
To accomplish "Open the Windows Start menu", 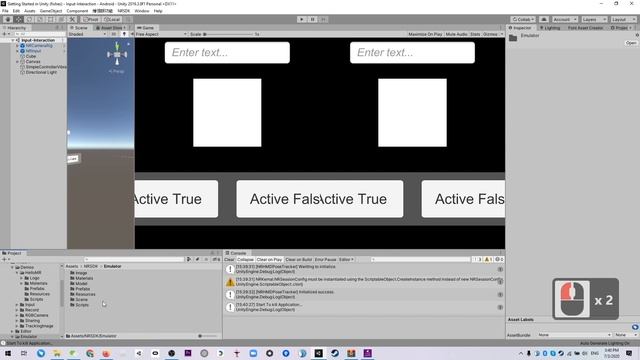I will click(8, 353).
